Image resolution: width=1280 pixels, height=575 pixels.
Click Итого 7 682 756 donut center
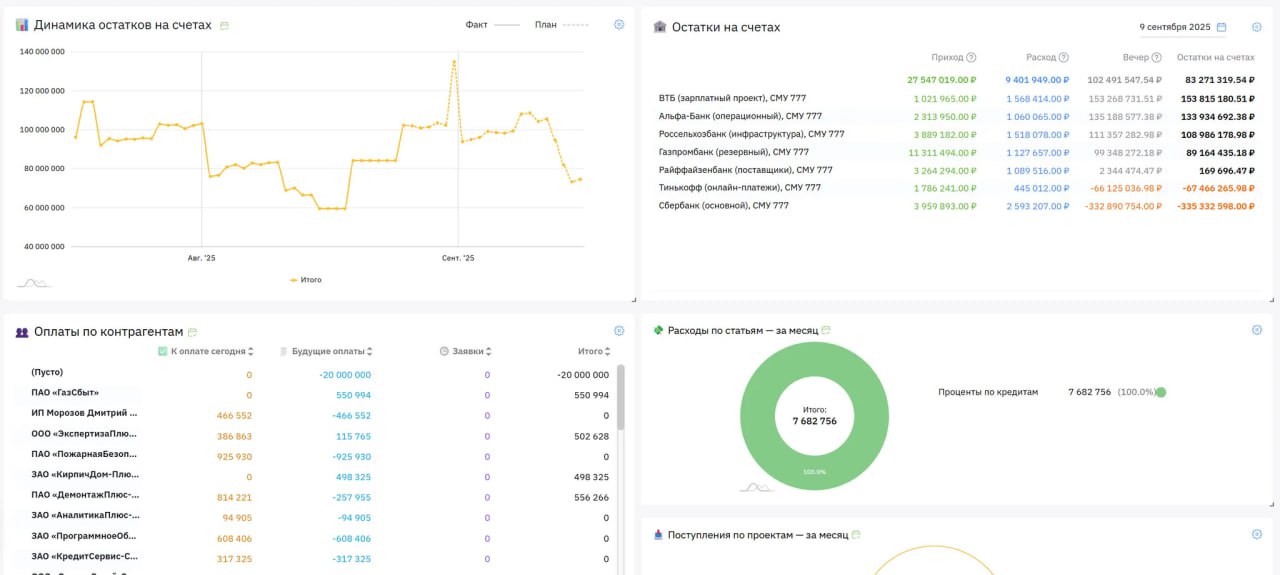(814, 415)
